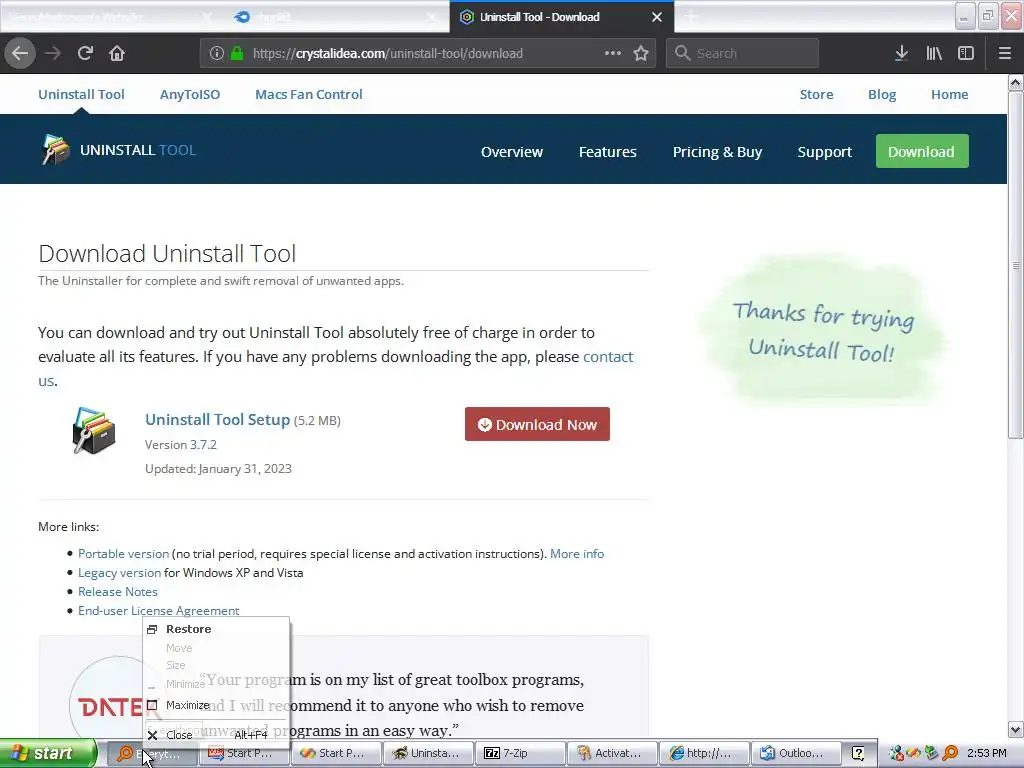Click the Uninstall Tool toolbox logo
Image resolution: width=1024 pixels, height=768 pixels.
(x=56, y=150)
